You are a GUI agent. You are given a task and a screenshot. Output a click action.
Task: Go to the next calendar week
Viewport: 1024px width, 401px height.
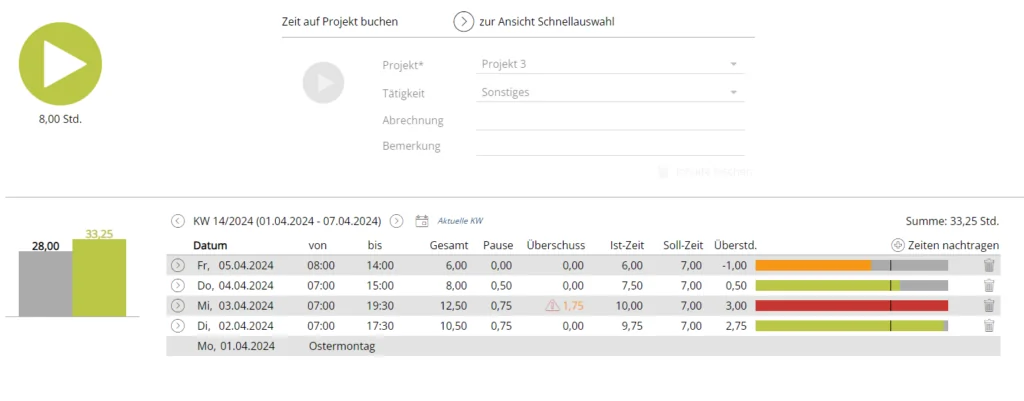[x=396, y=221]
